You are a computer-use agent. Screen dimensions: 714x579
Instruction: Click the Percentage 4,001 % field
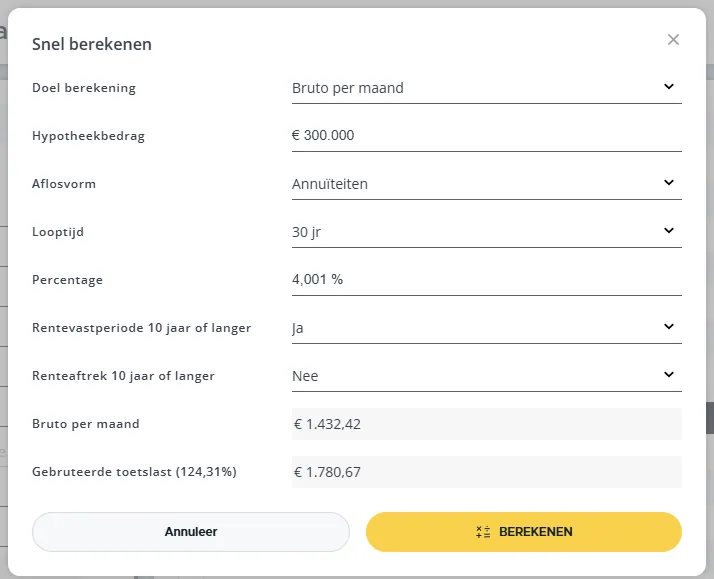pos(486,279)
